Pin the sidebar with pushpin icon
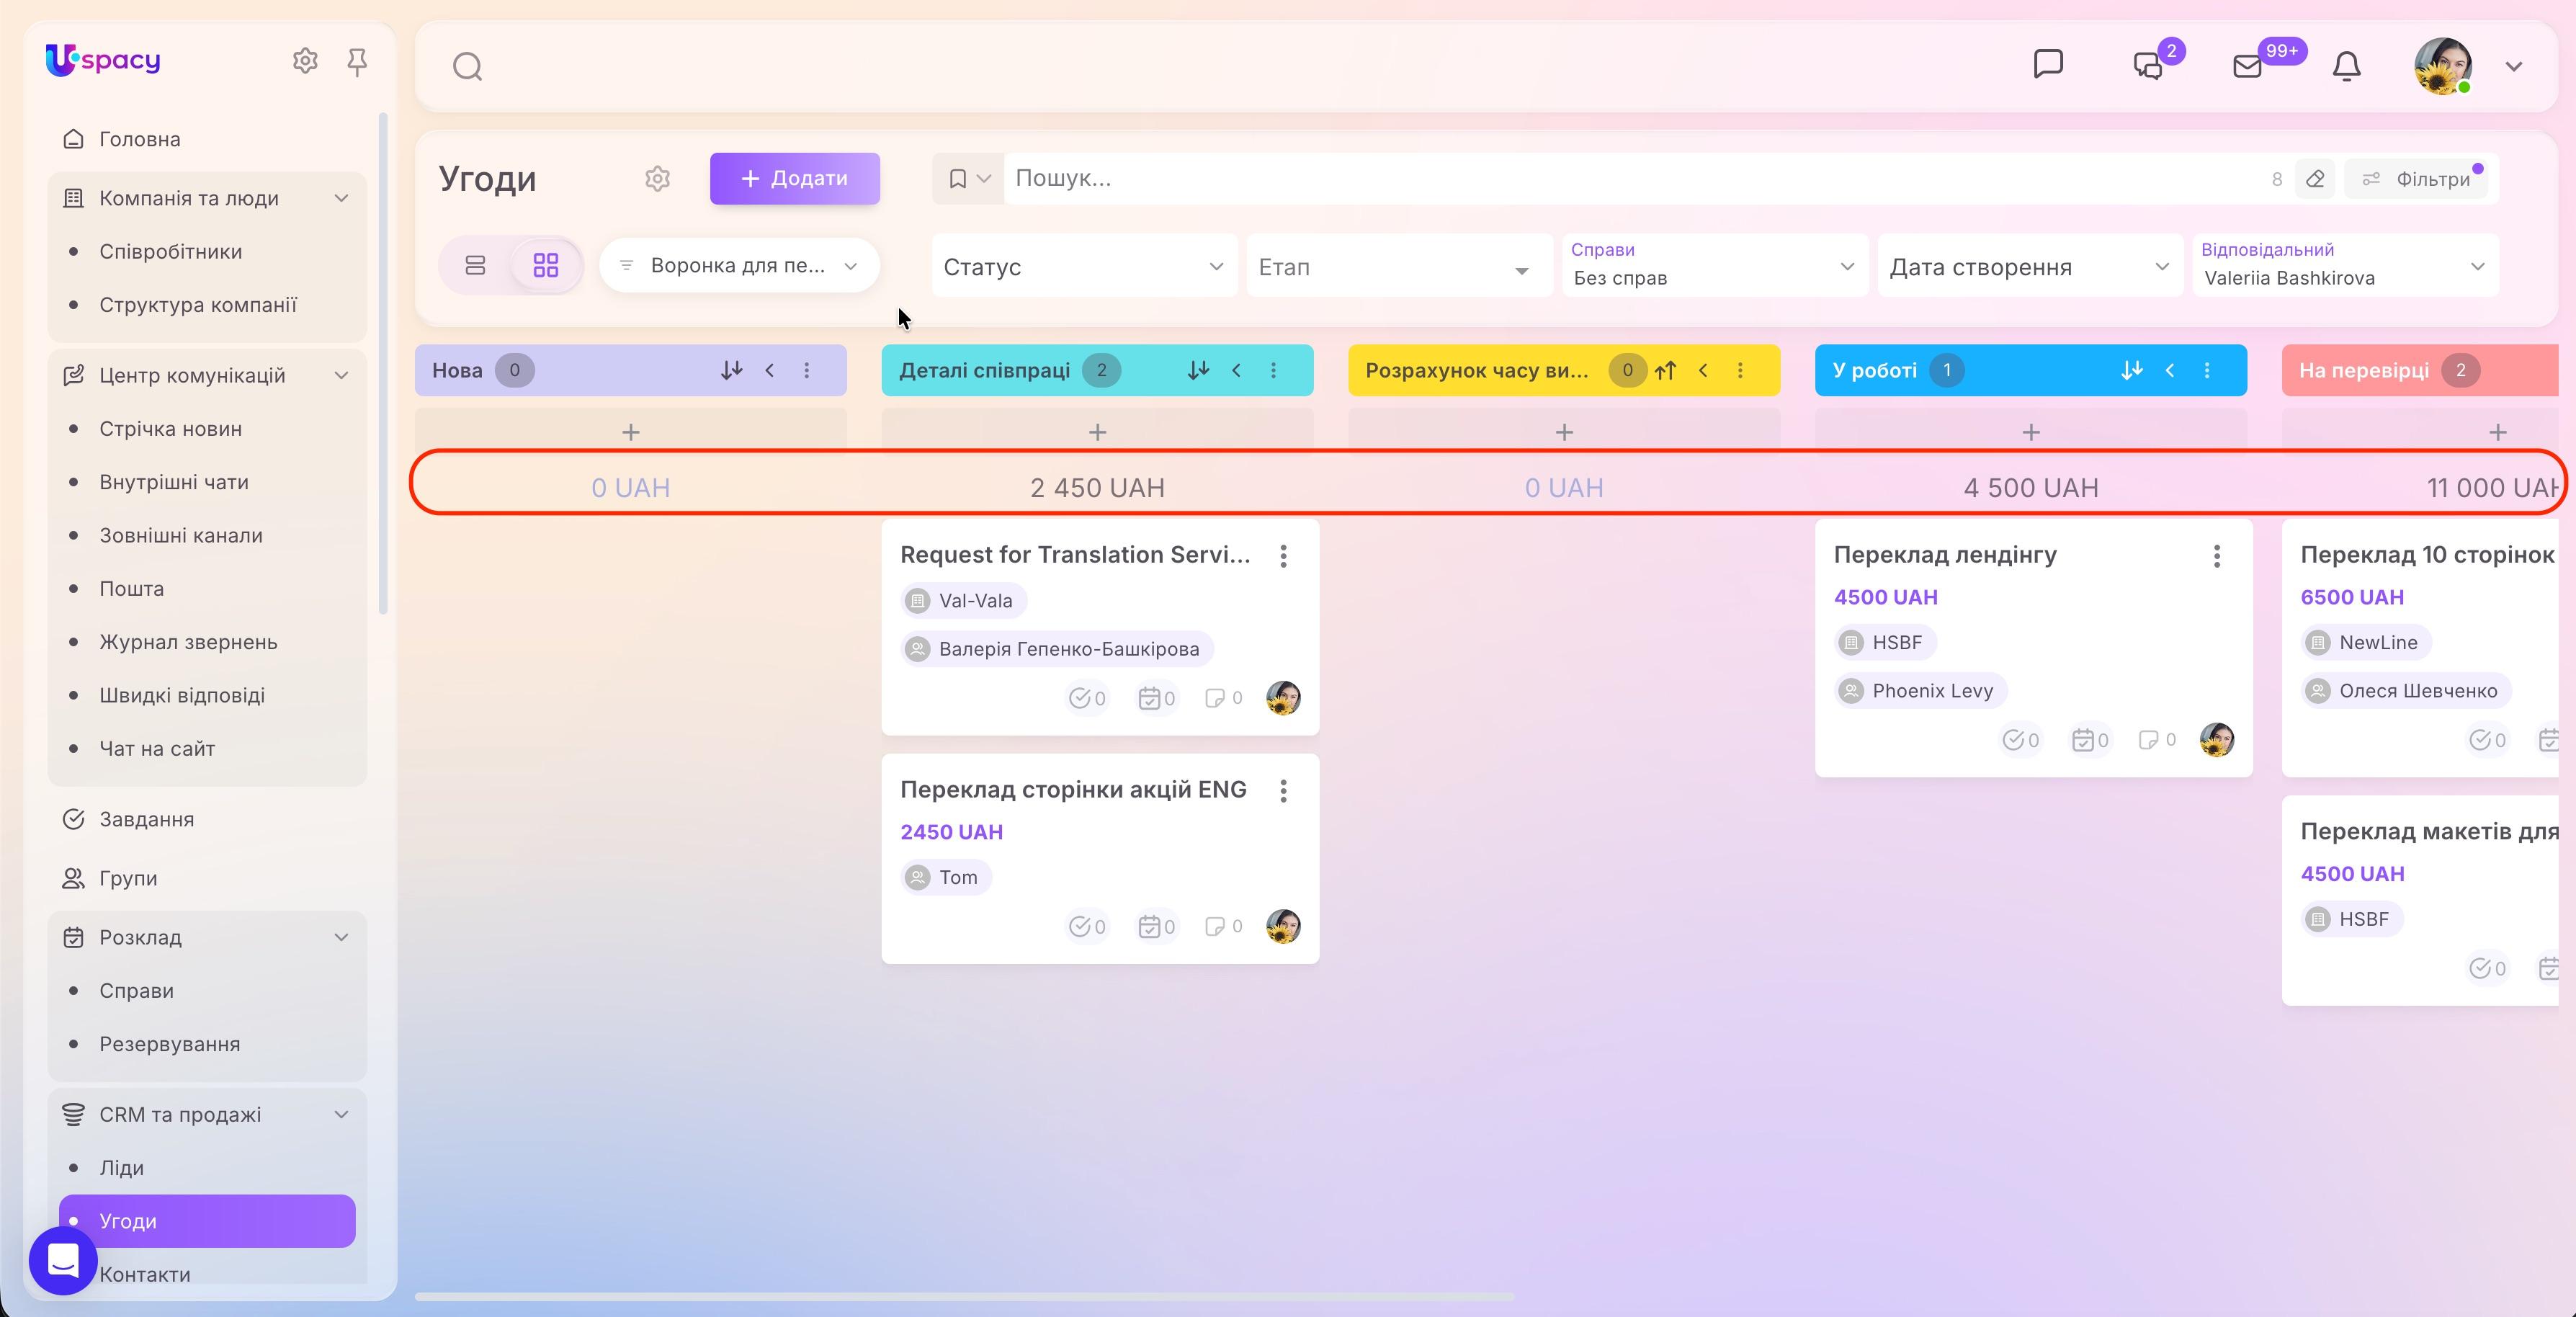Screen dimensions: 2576x1317 pyautogui.click(x=357, y=62)
